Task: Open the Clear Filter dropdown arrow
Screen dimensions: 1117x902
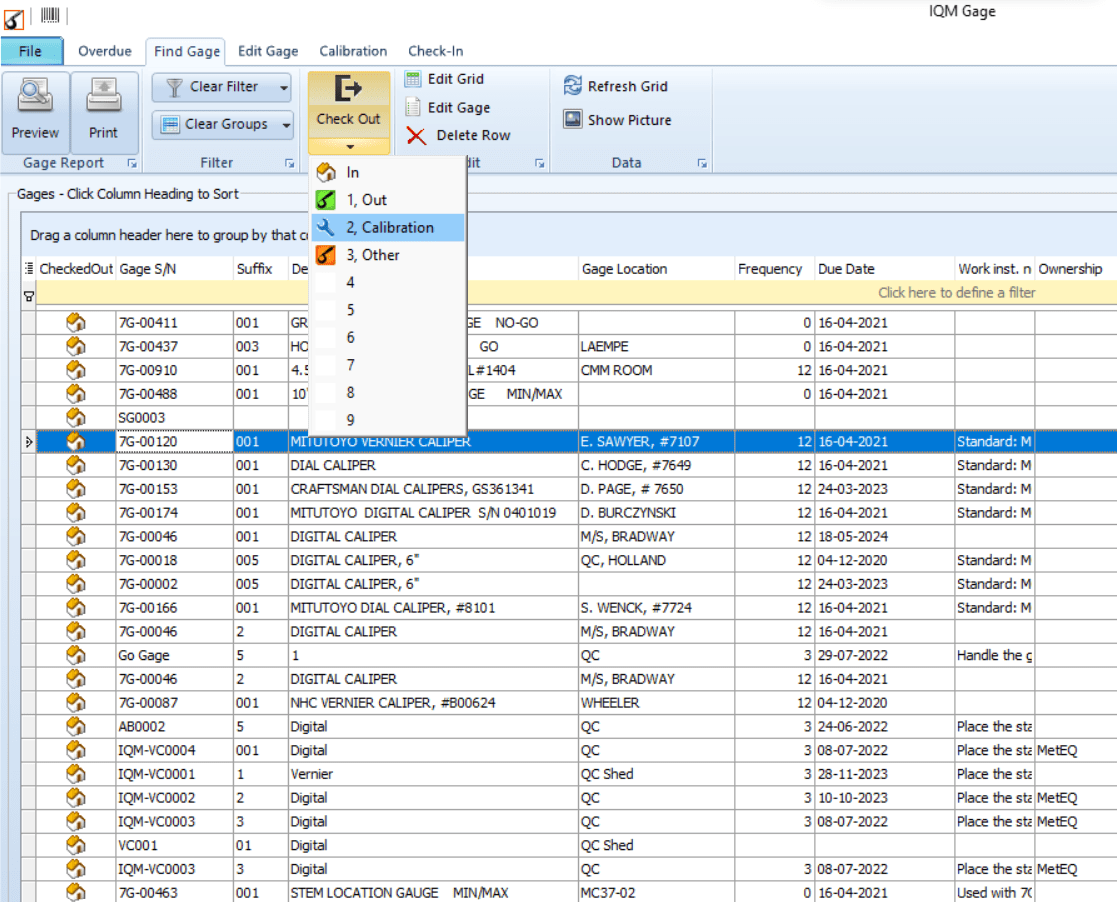Action: click(284, 88)
